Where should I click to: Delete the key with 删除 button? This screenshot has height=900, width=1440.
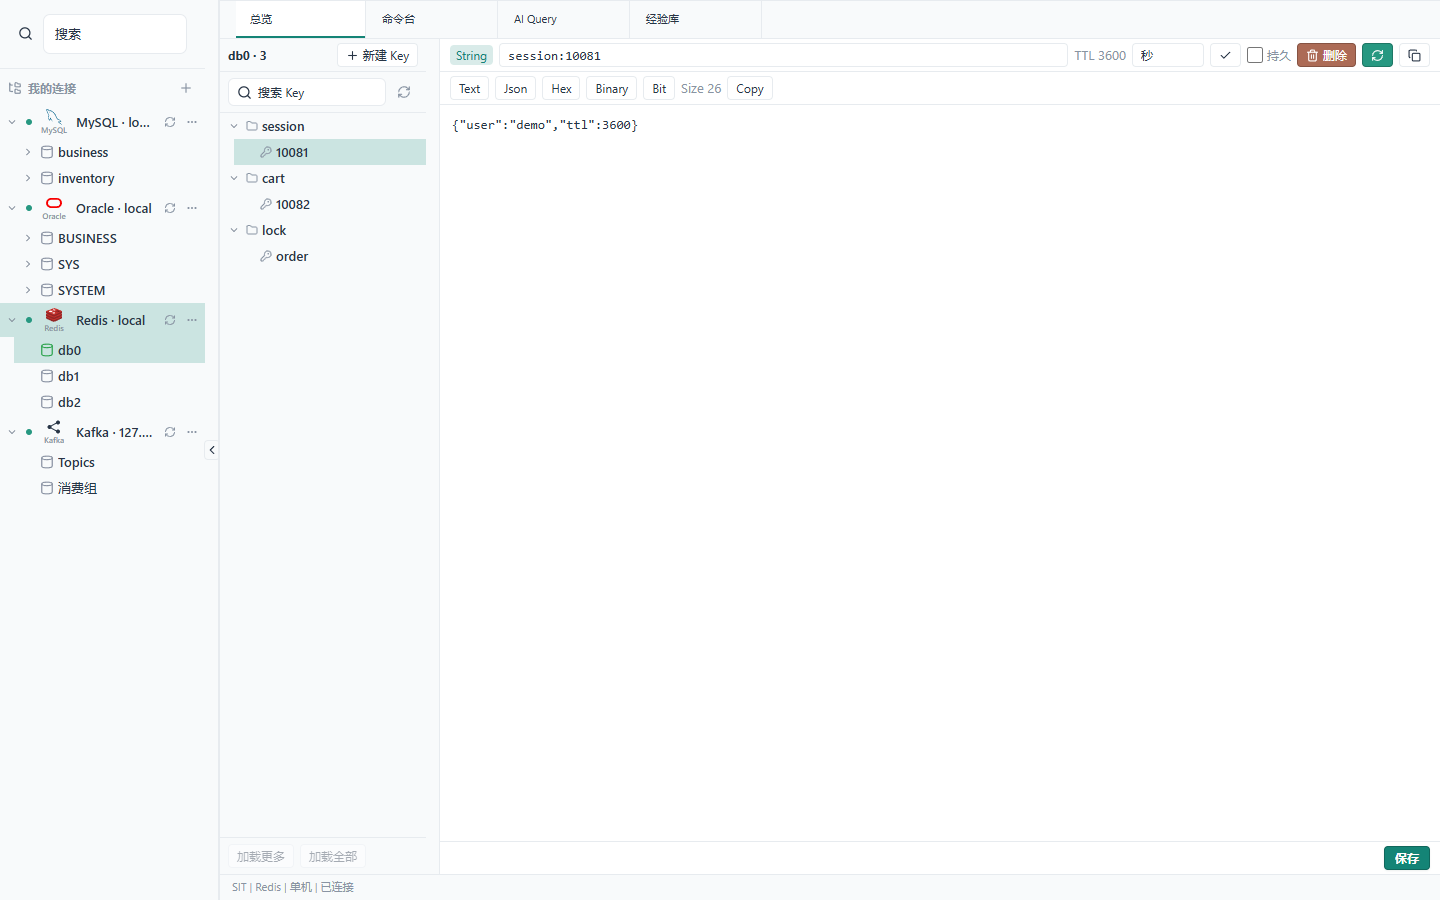coord(1326,55)
